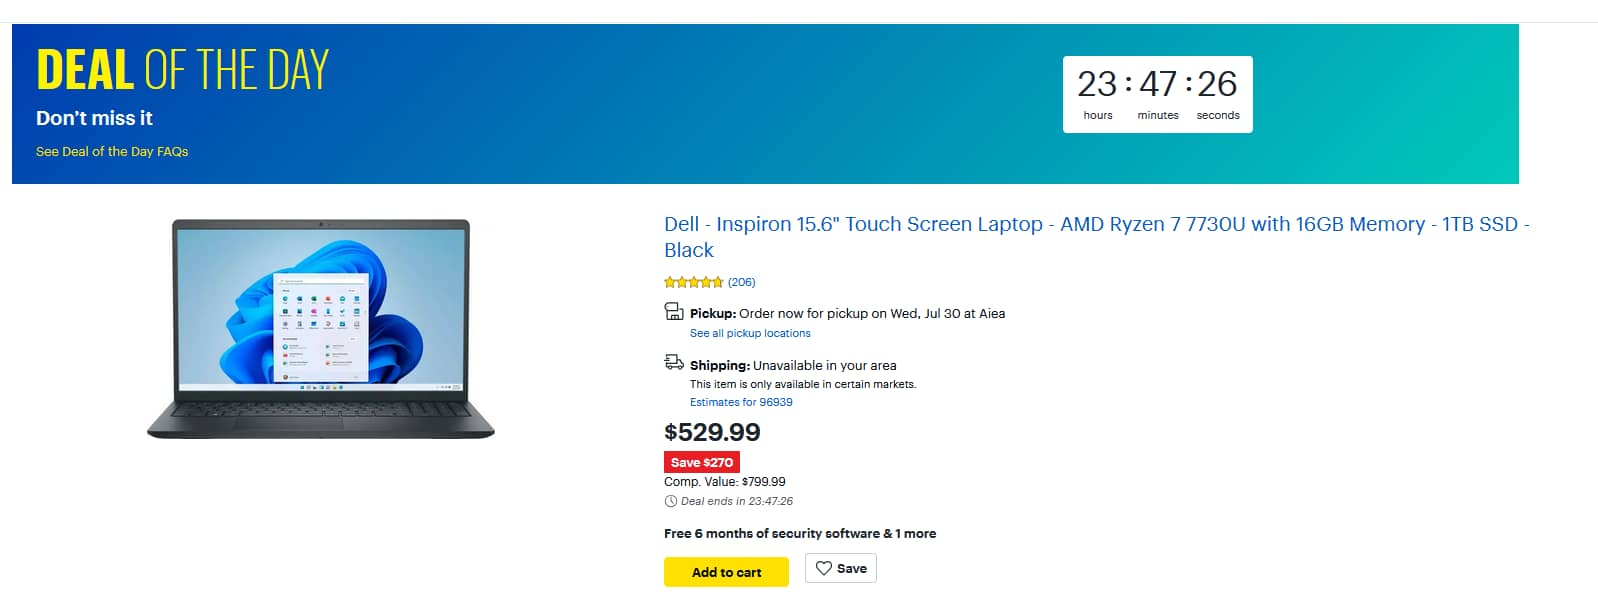This screenshot has height=609, width=1598.
Task: Click the $529.99 price
Action: tap(712, 432)
